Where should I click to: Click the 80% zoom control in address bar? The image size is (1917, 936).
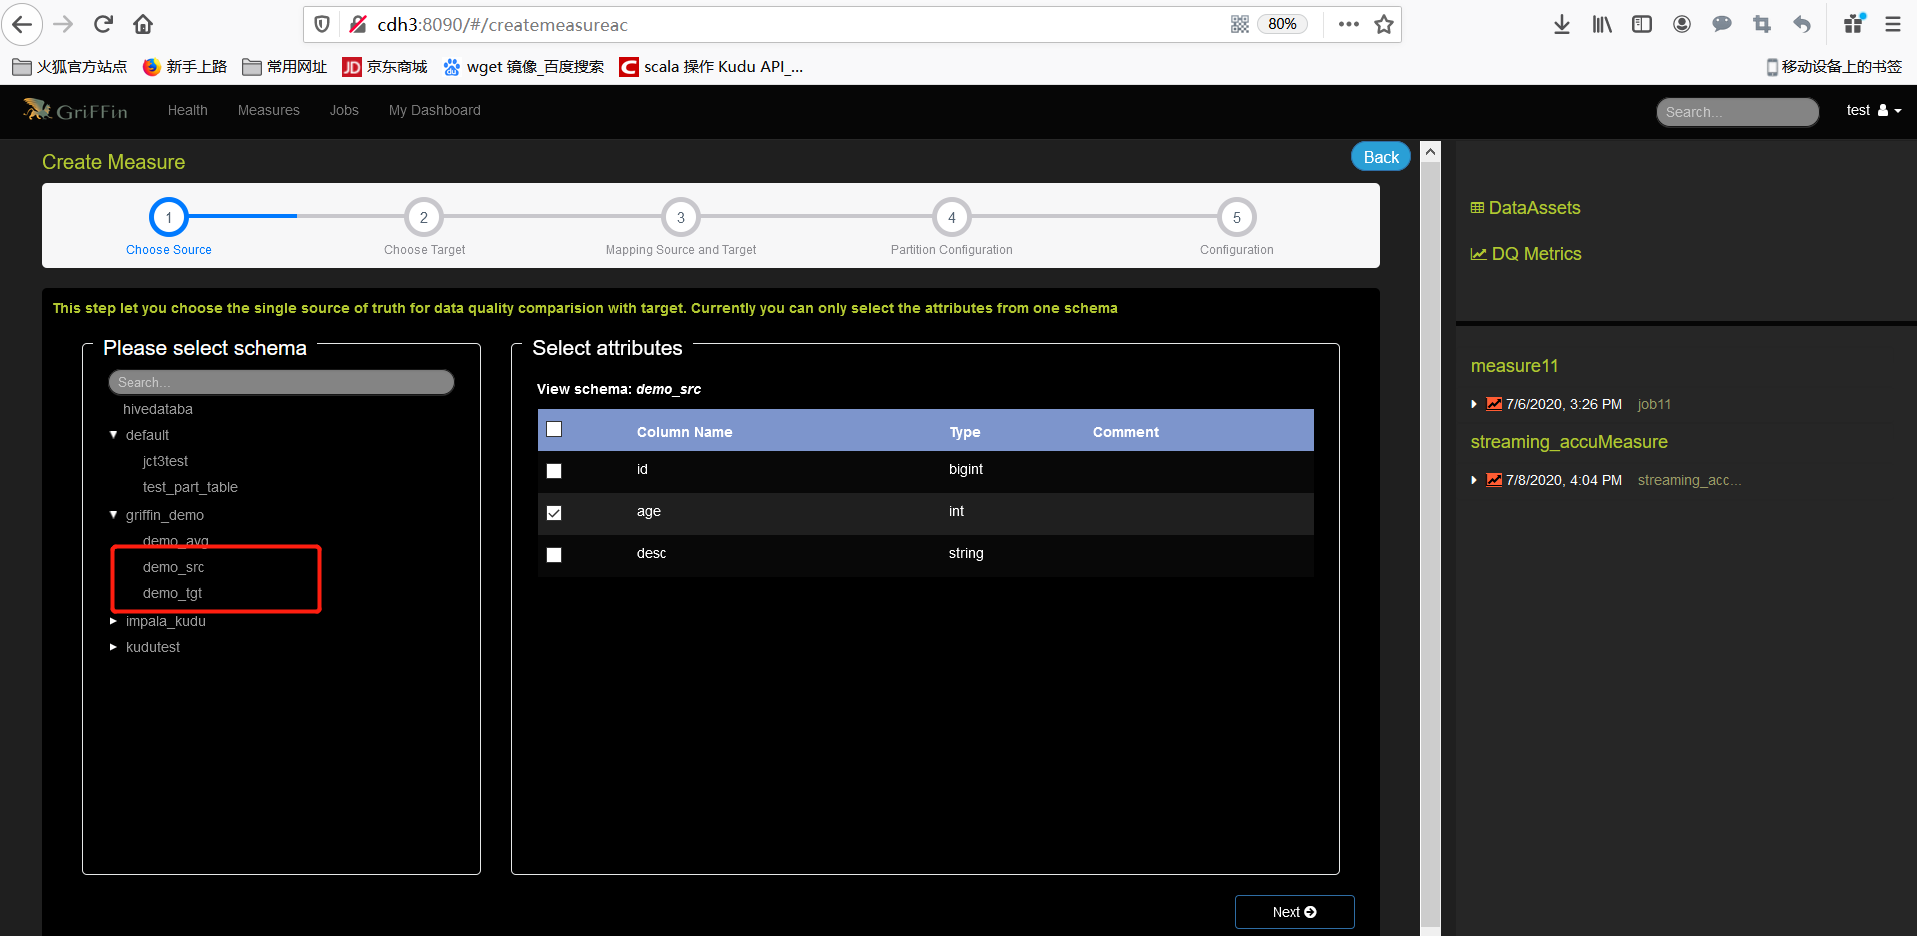point(1281,24)
